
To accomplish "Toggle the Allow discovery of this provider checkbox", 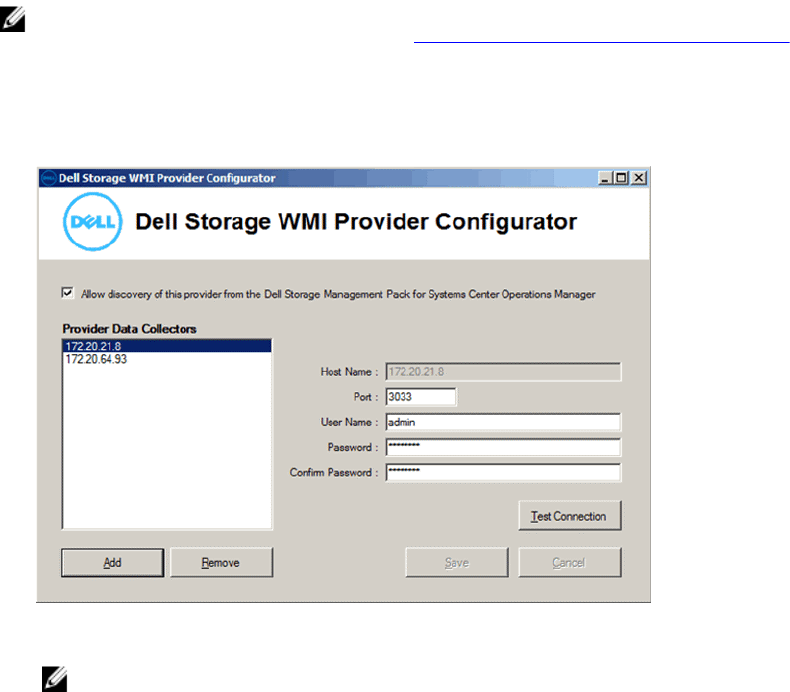I will tap(68, 293).
